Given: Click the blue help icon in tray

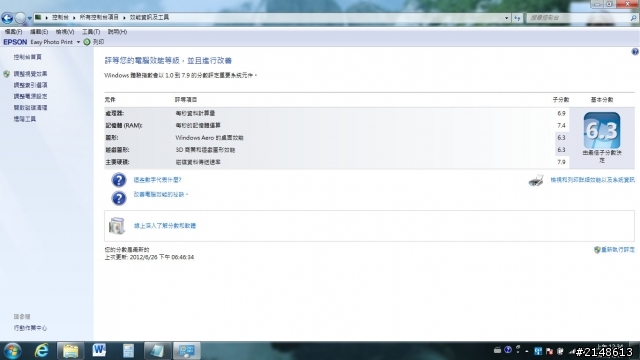Looking at the screenshot, I should 508,350.
